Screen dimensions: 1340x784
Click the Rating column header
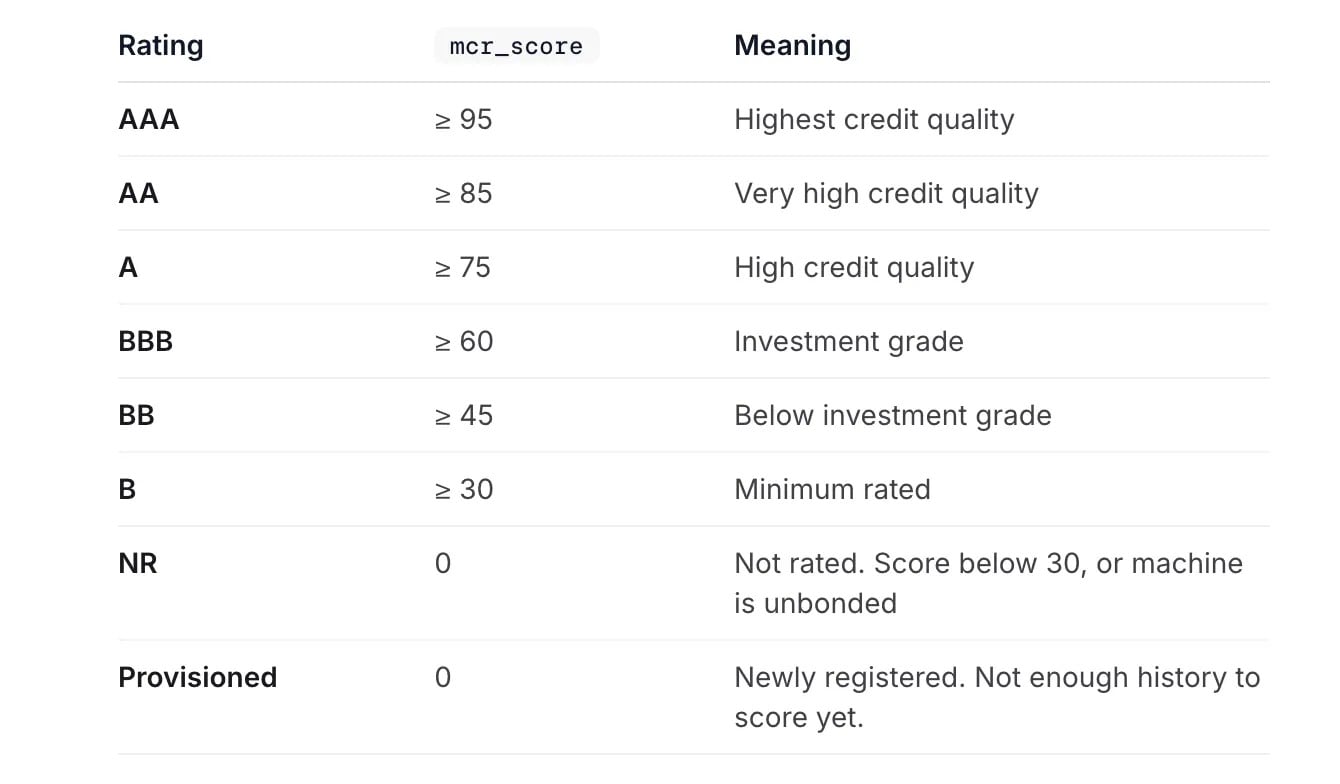[x=160, y=46]
